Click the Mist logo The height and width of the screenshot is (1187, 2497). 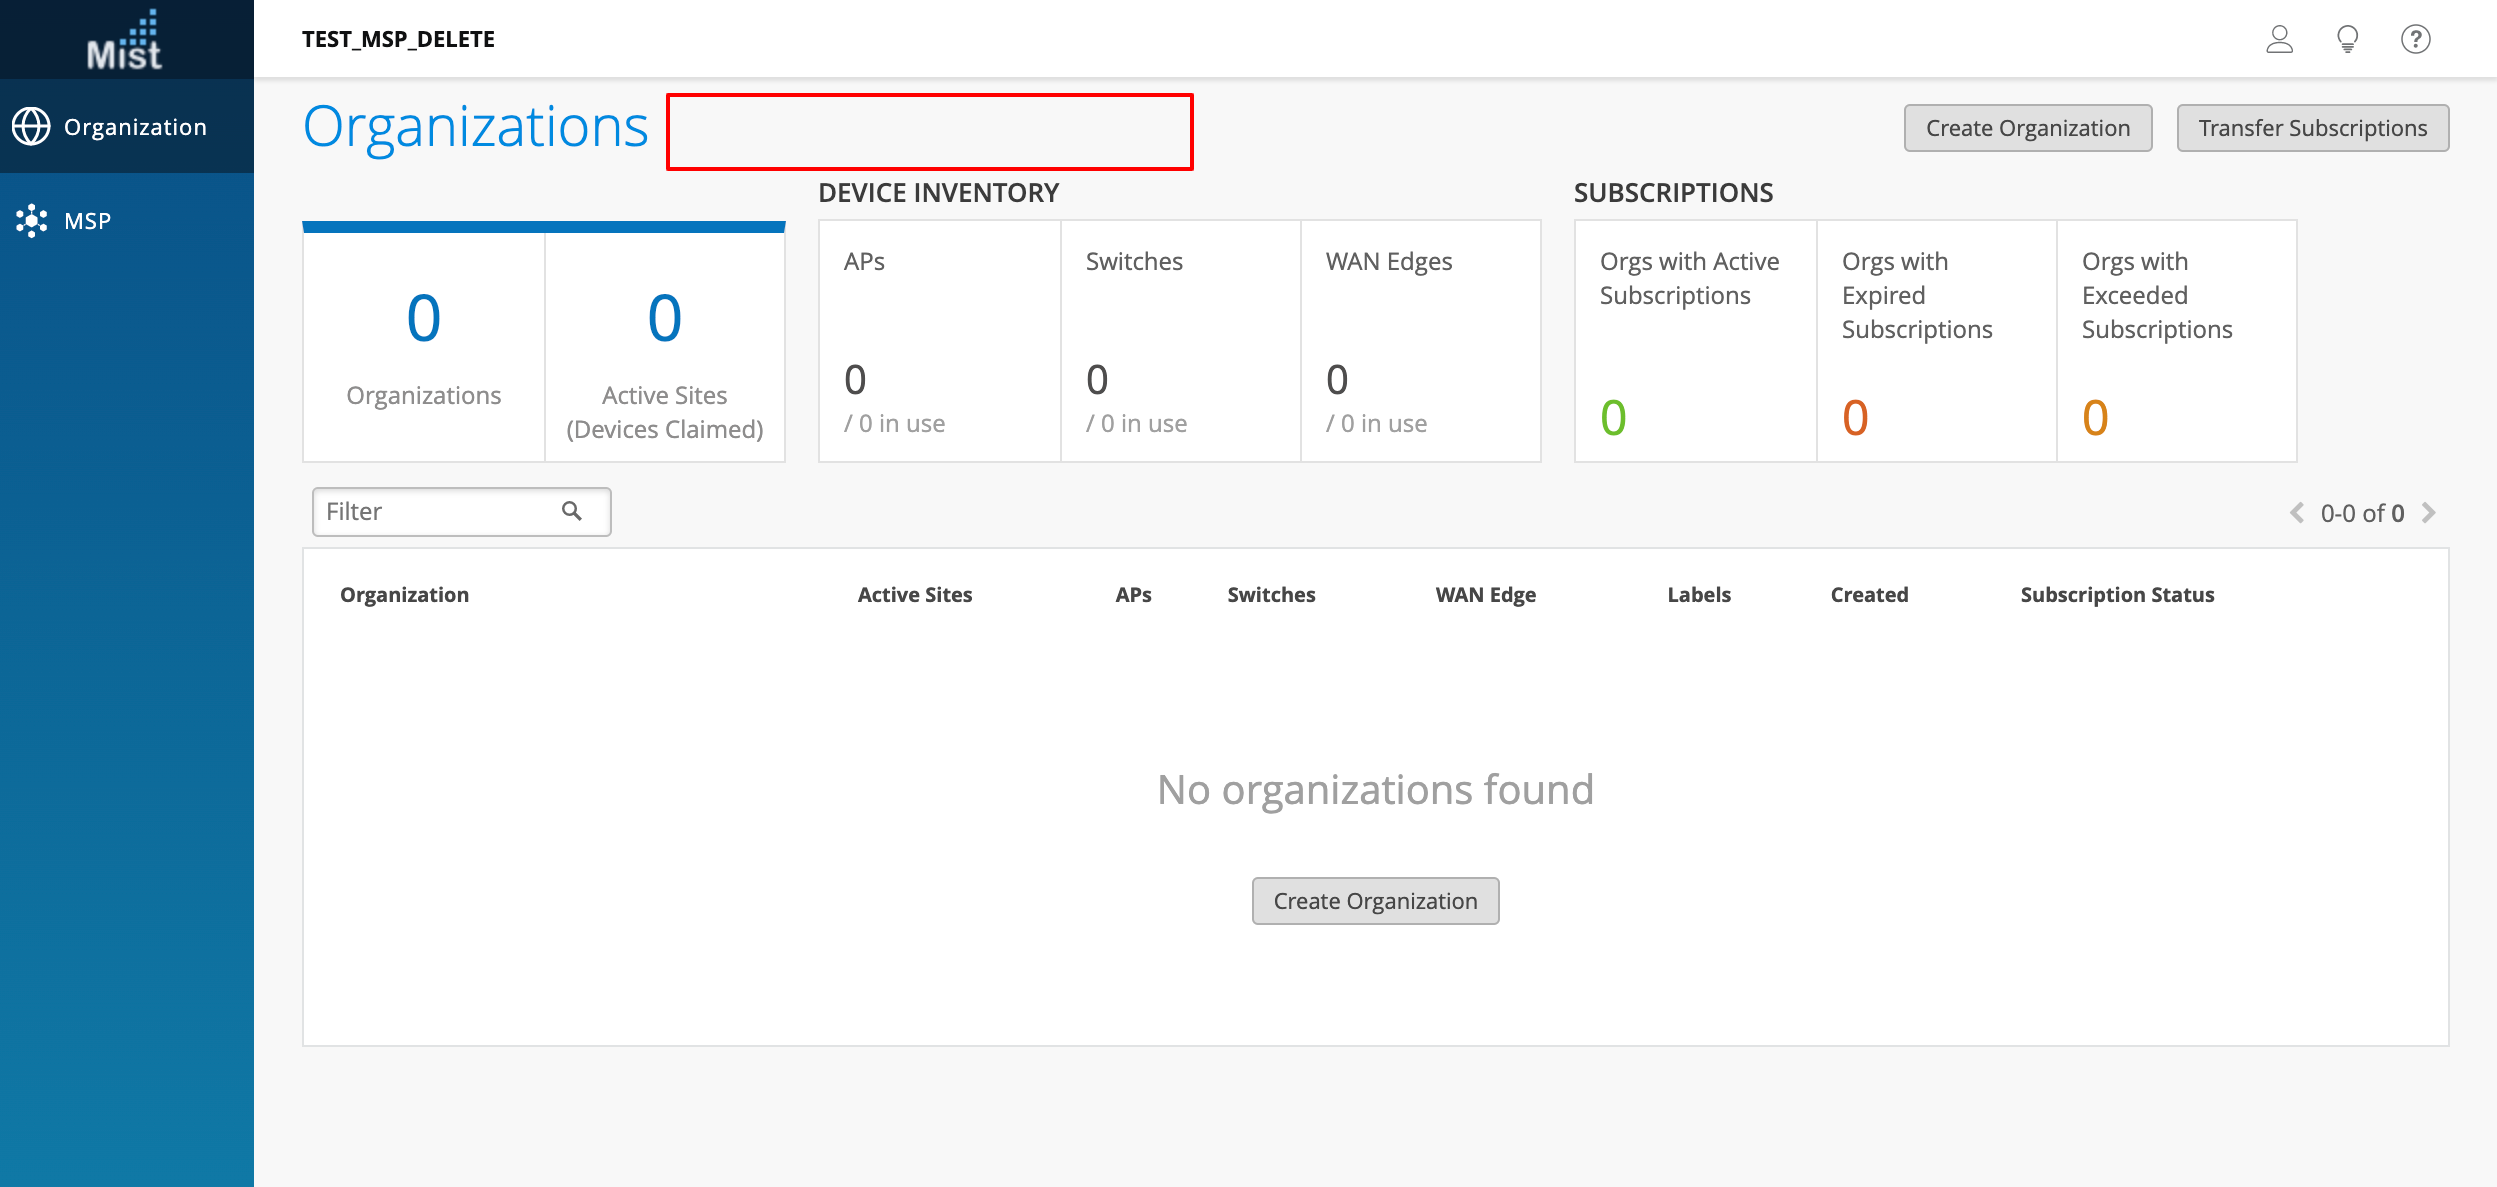125,40
